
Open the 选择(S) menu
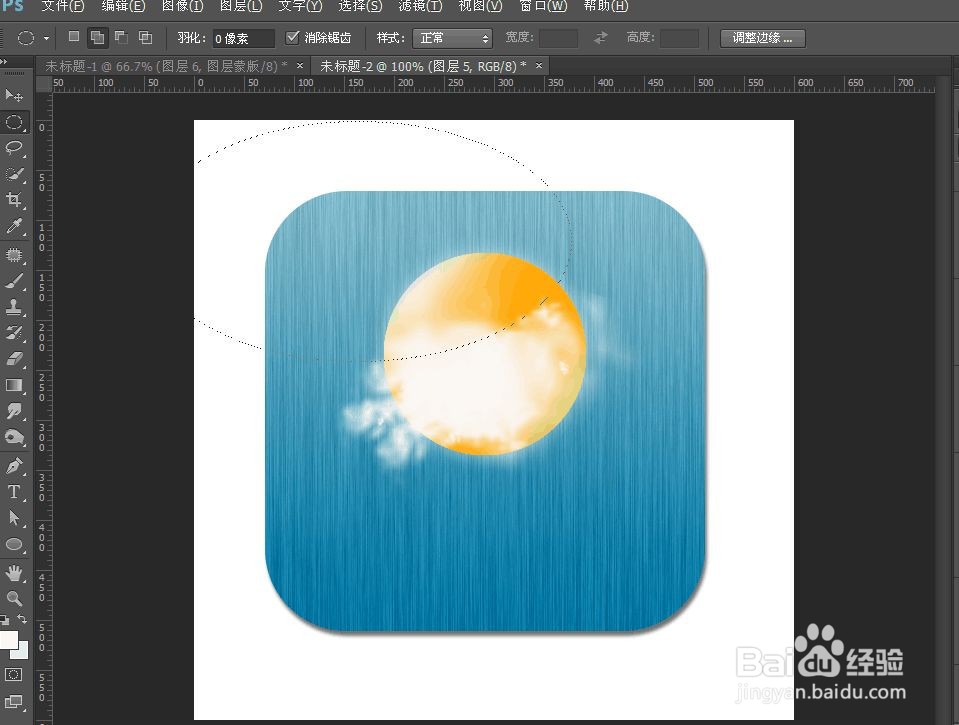click(360, 6)
